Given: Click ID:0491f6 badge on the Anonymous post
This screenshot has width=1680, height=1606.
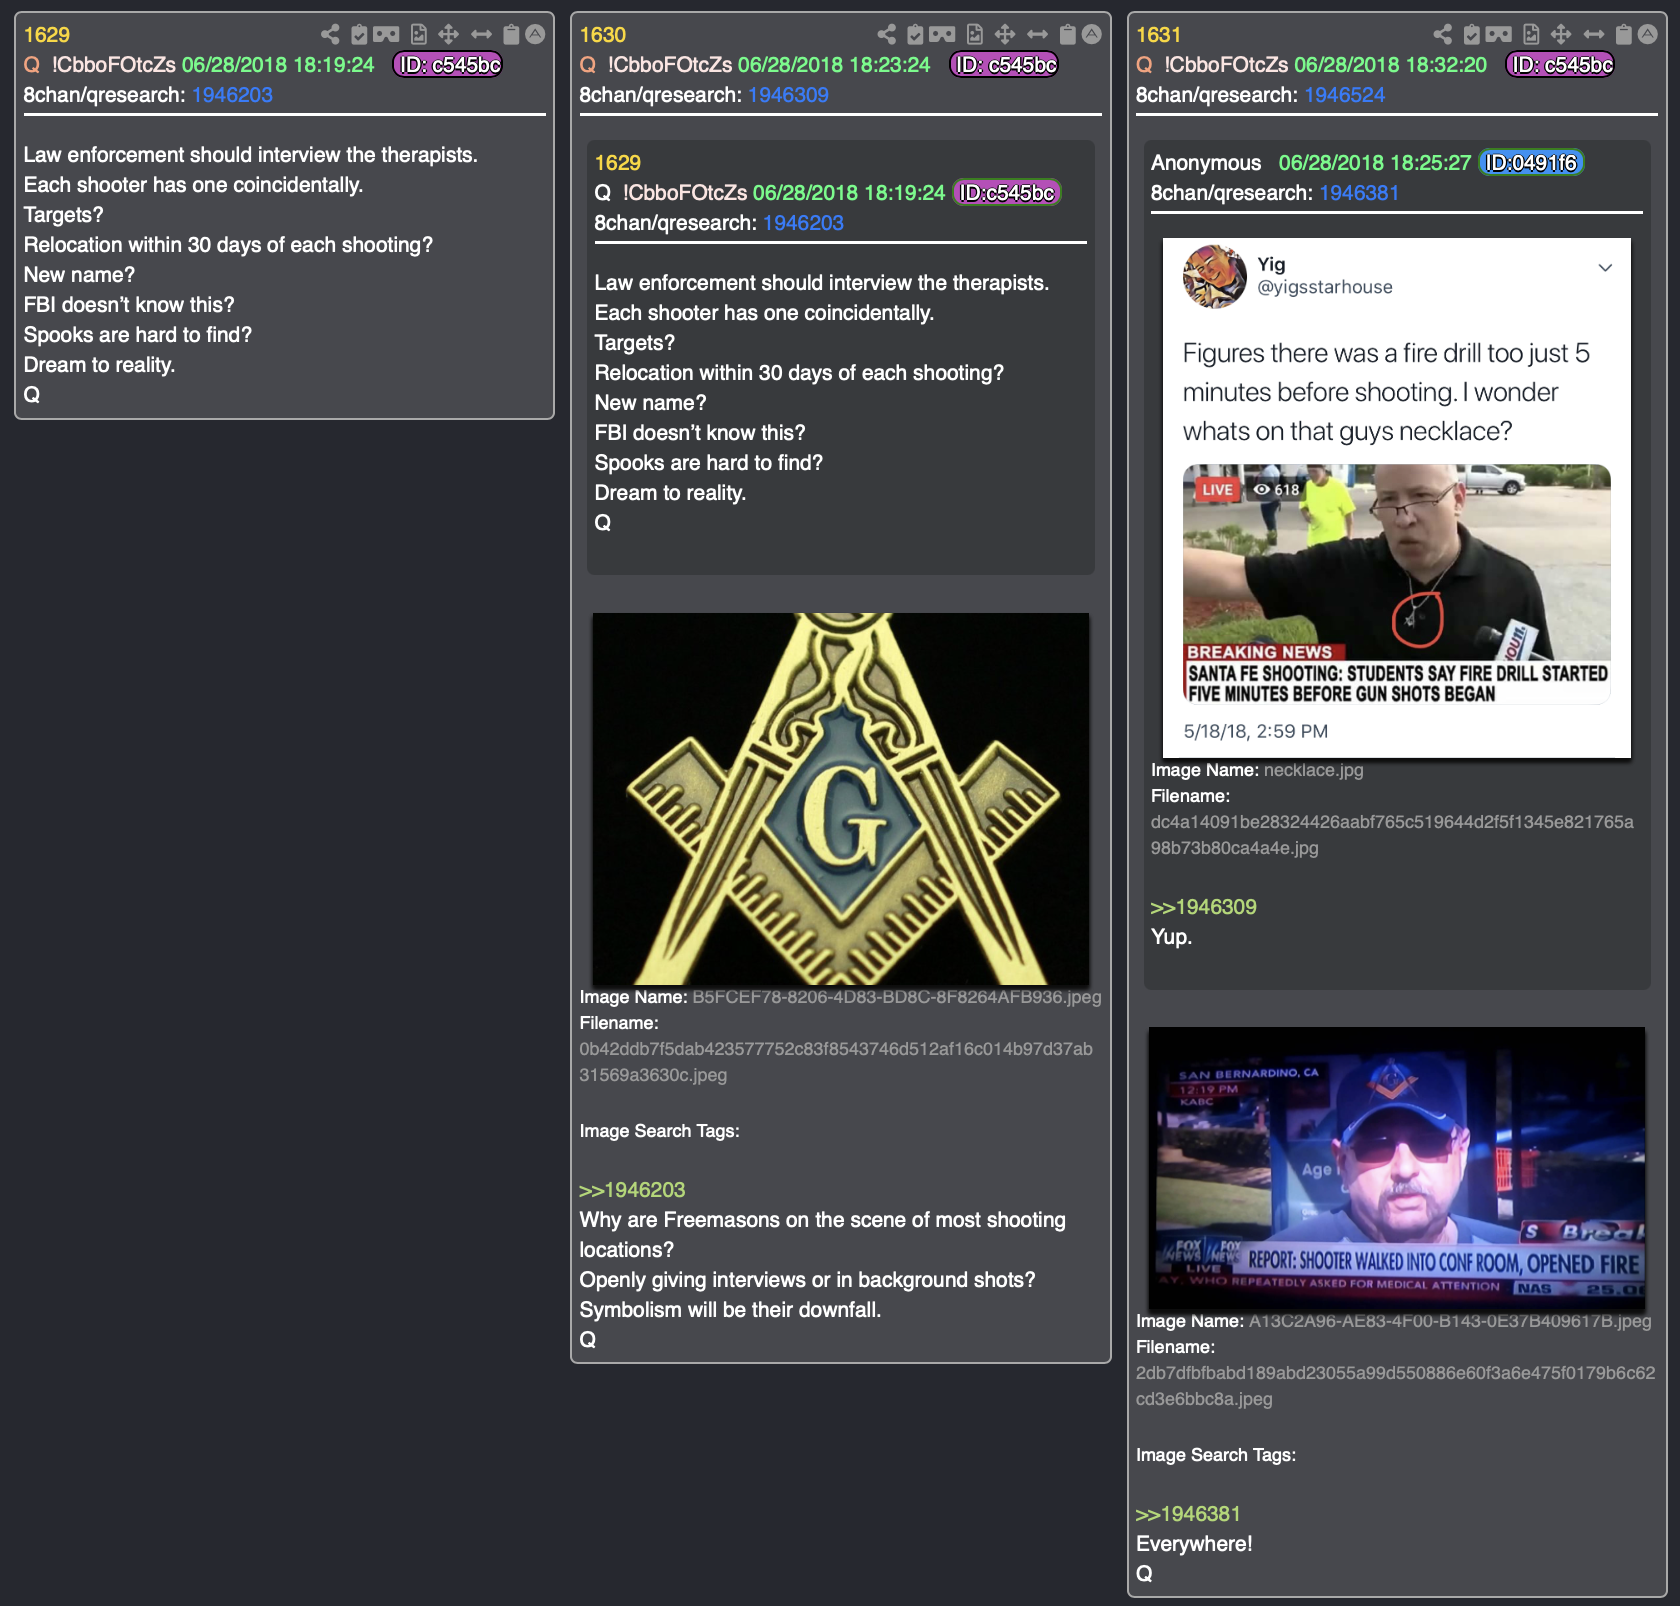Looking at the screenshot, I should point(1531,163).
